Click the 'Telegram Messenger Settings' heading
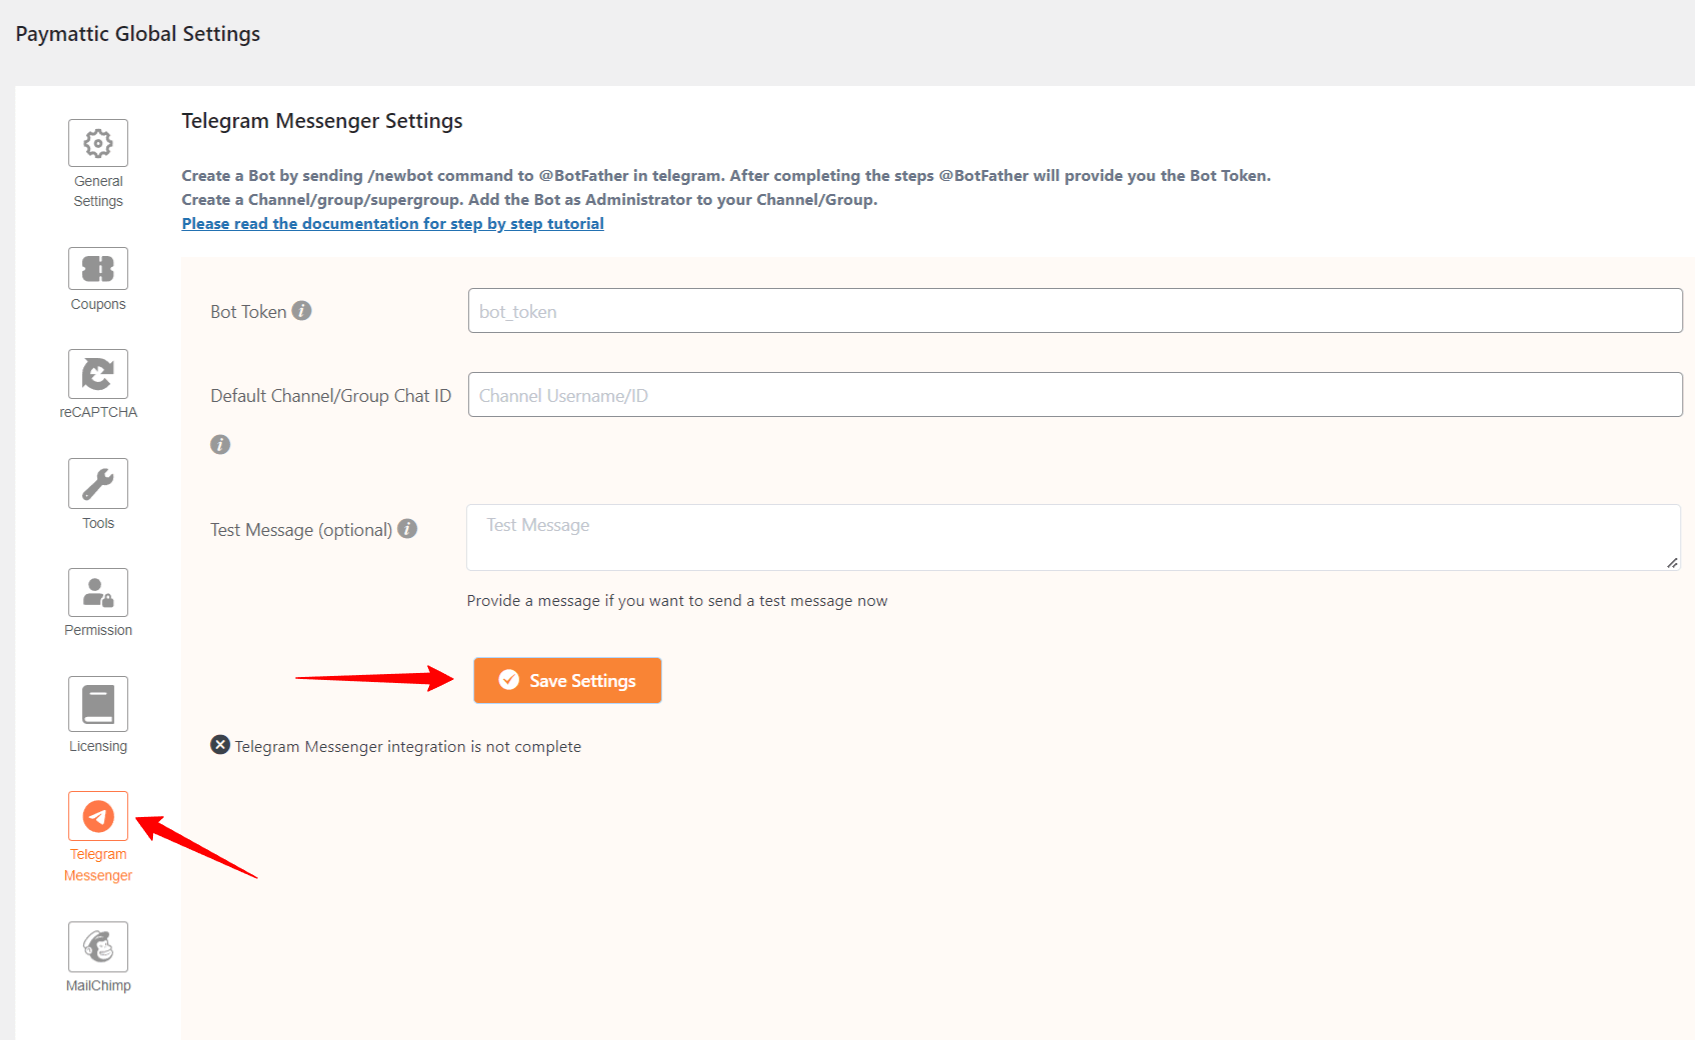Screen dimensions: 1695x1040 pyautogui.click(x=322, y=121)
